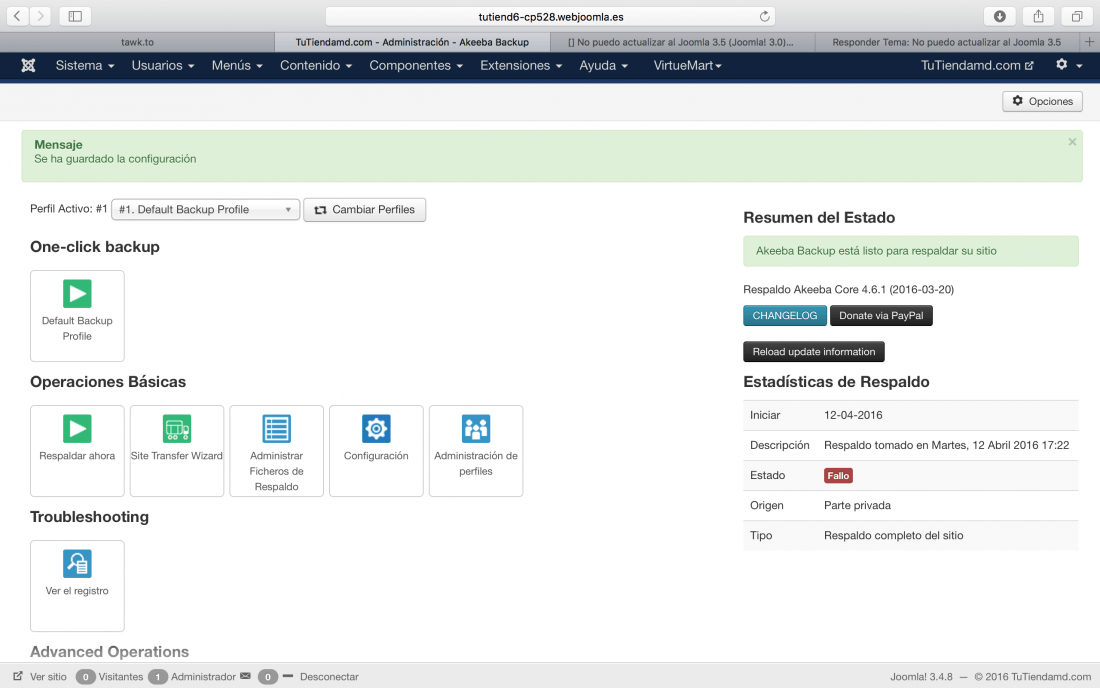Expand the VirtueMart menu
The image size is (1100, 688).
click(x=688, y=65)
